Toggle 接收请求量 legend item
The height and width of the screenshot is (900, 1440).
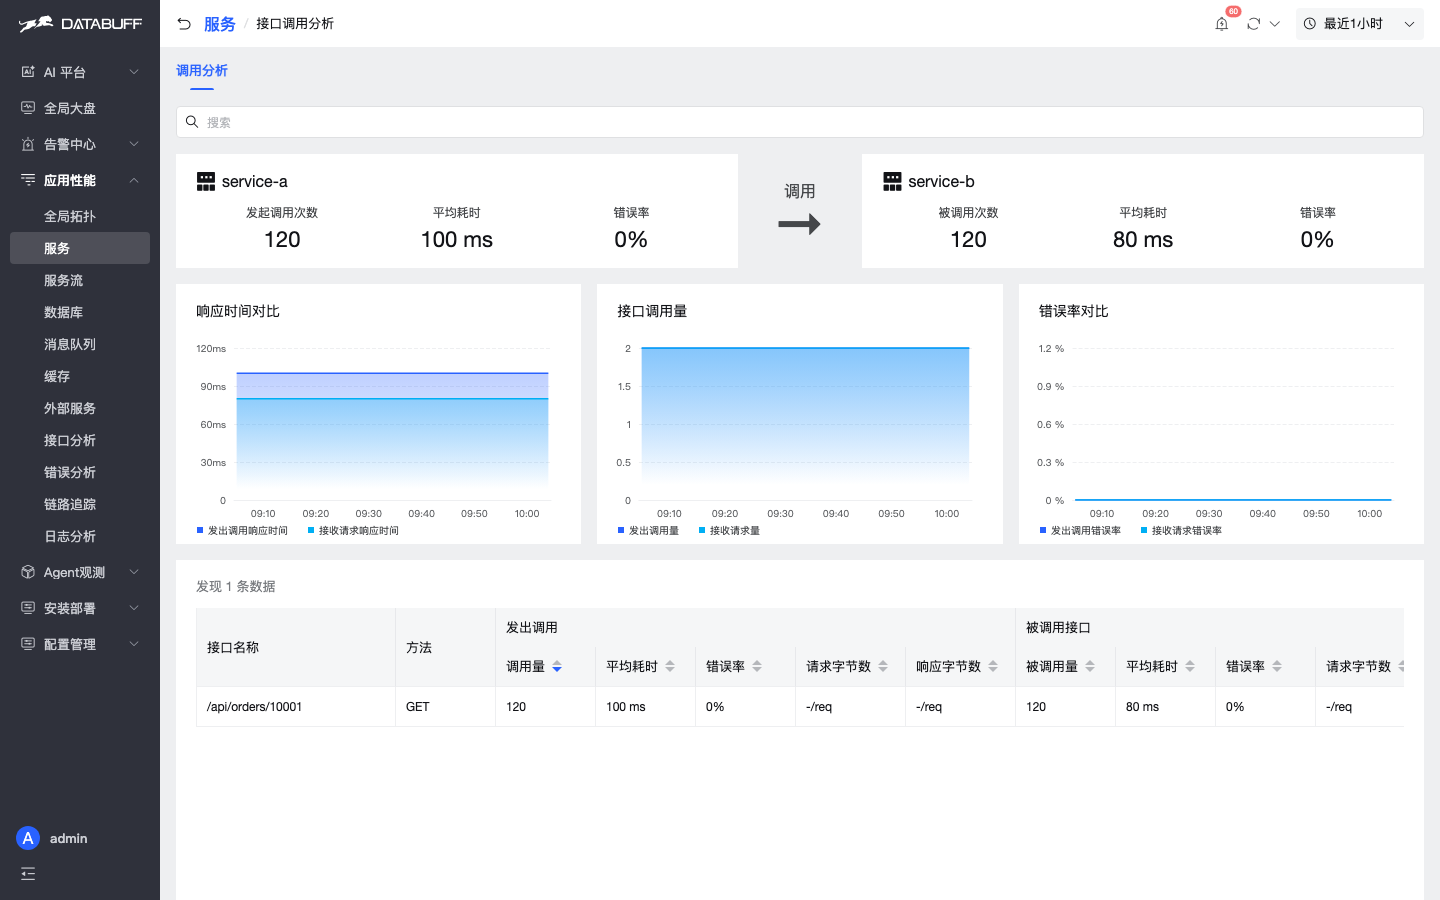[729, 531]
